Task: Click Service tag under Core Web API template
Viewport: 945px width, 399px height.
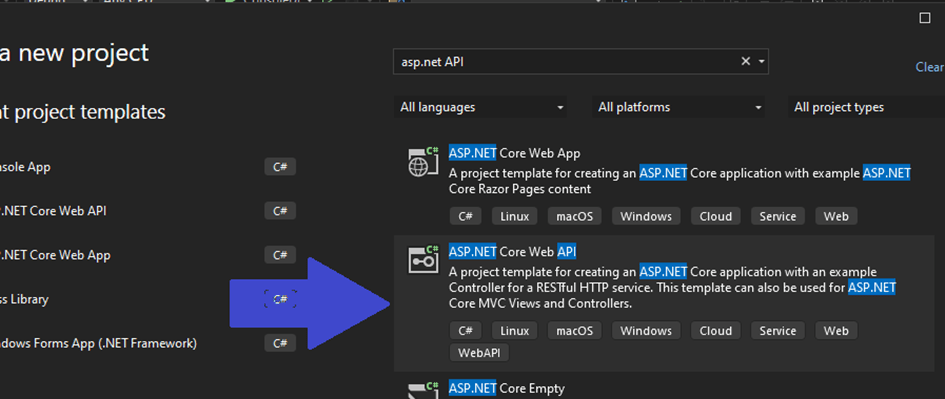Action: tap(777, 330)
